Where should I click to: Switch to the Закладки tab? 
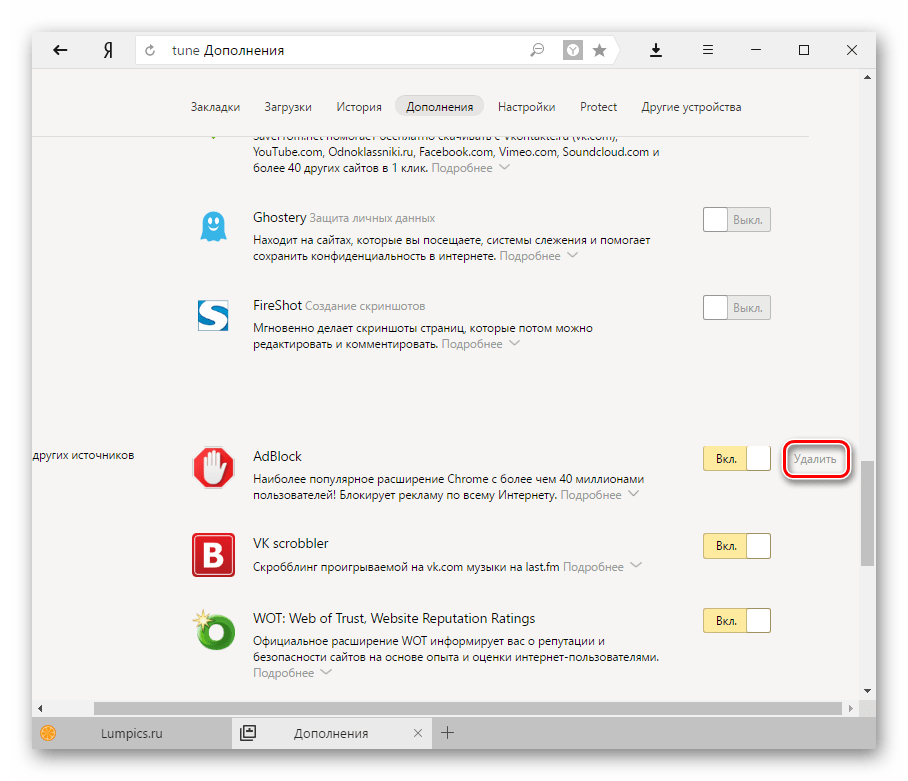coord(215,107)
